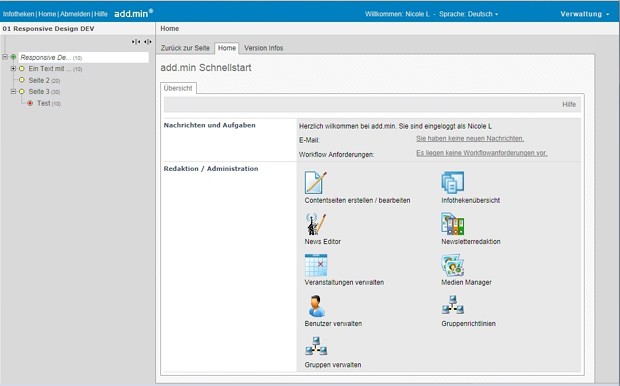This screenshot has height=386, width=620.
Task: Click 'add.min Schnellstart' heading
Action: (x=206, y=68)
